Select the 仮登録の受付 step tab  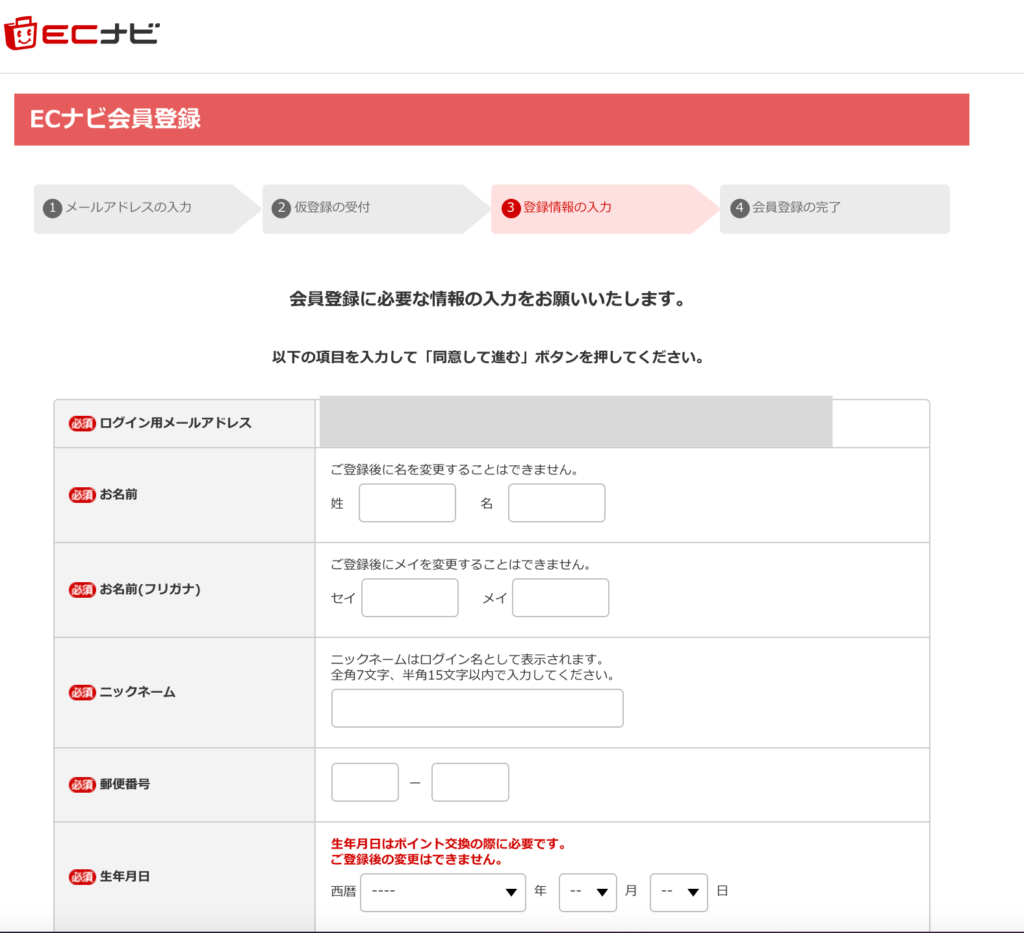click(x=370, y=209)
